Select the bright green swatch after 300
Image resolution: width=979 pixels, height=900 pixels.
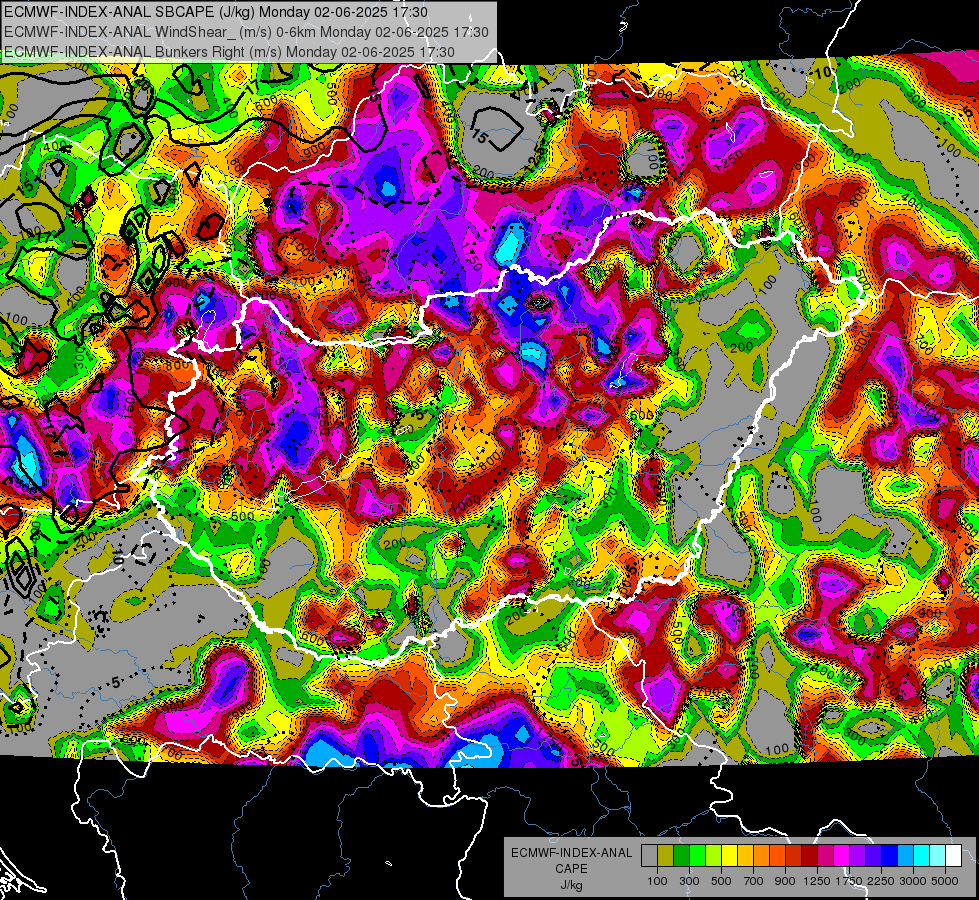click(697, 856)
